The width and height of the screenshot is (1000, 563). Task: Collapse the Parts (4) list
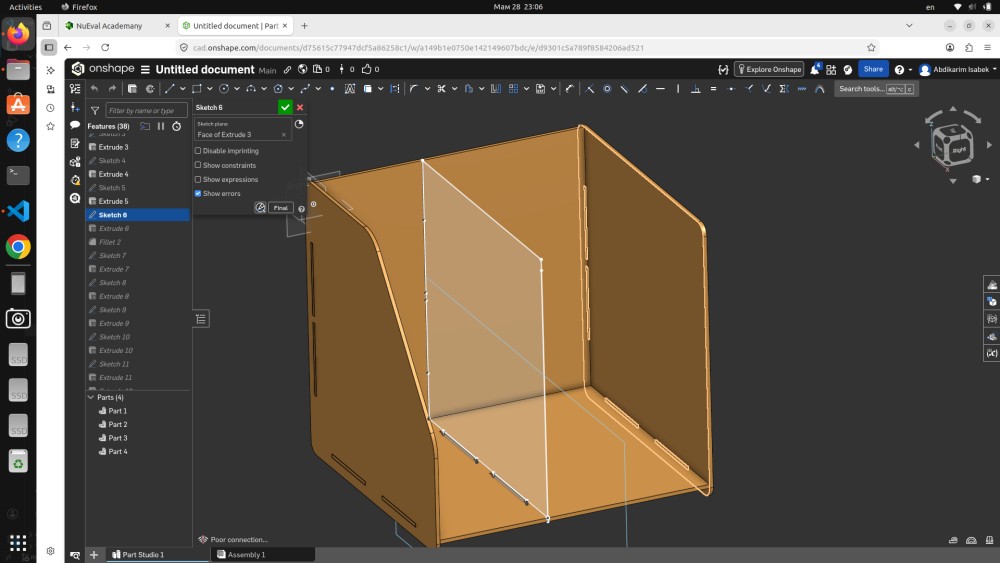91,397
